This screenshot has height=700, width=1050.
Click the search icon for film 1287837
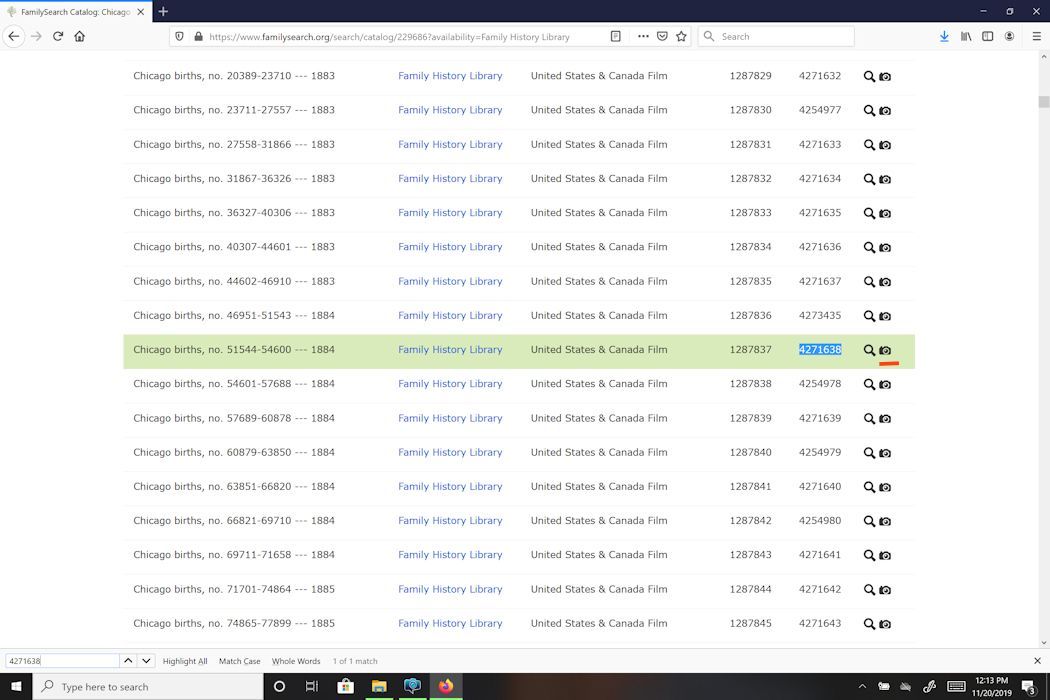coord(869,350)
